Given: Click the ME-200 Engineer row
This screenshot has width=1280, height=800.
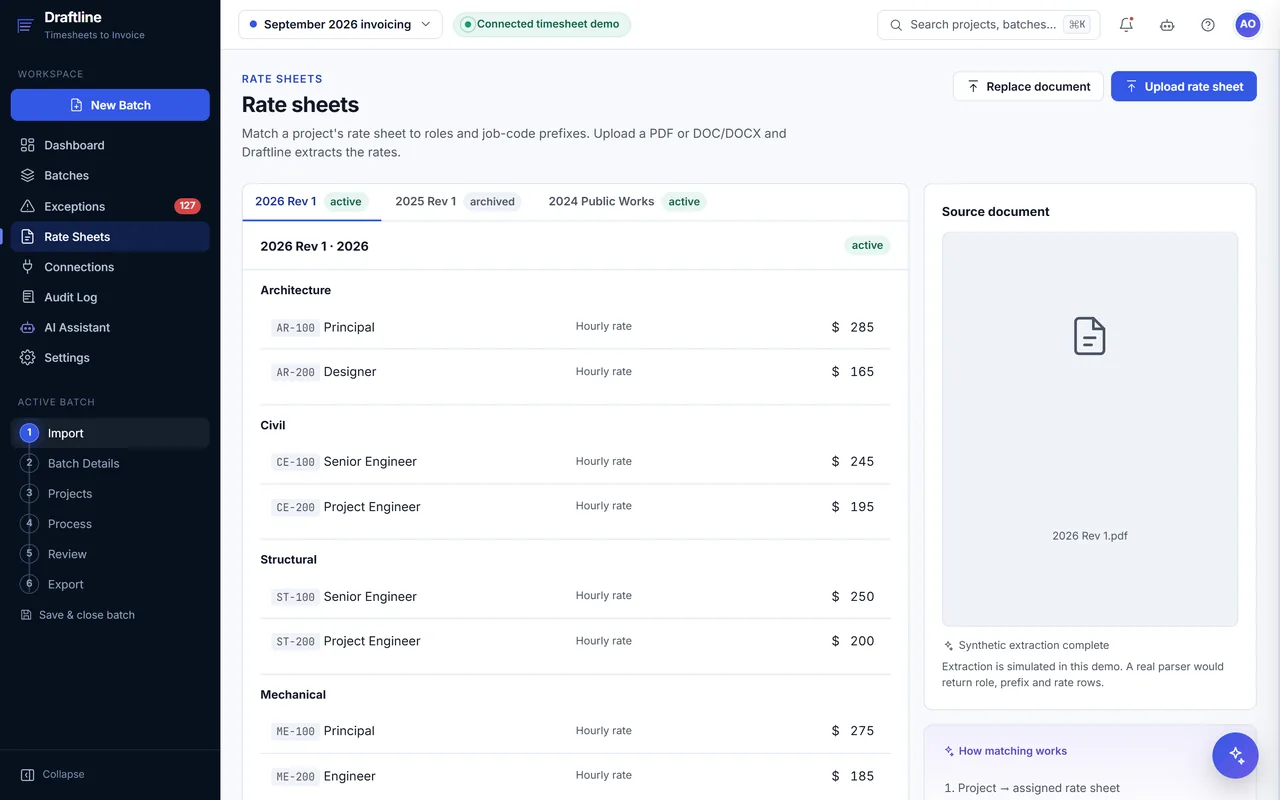Looking at the screenshot, I should click(x=575, y=776).
